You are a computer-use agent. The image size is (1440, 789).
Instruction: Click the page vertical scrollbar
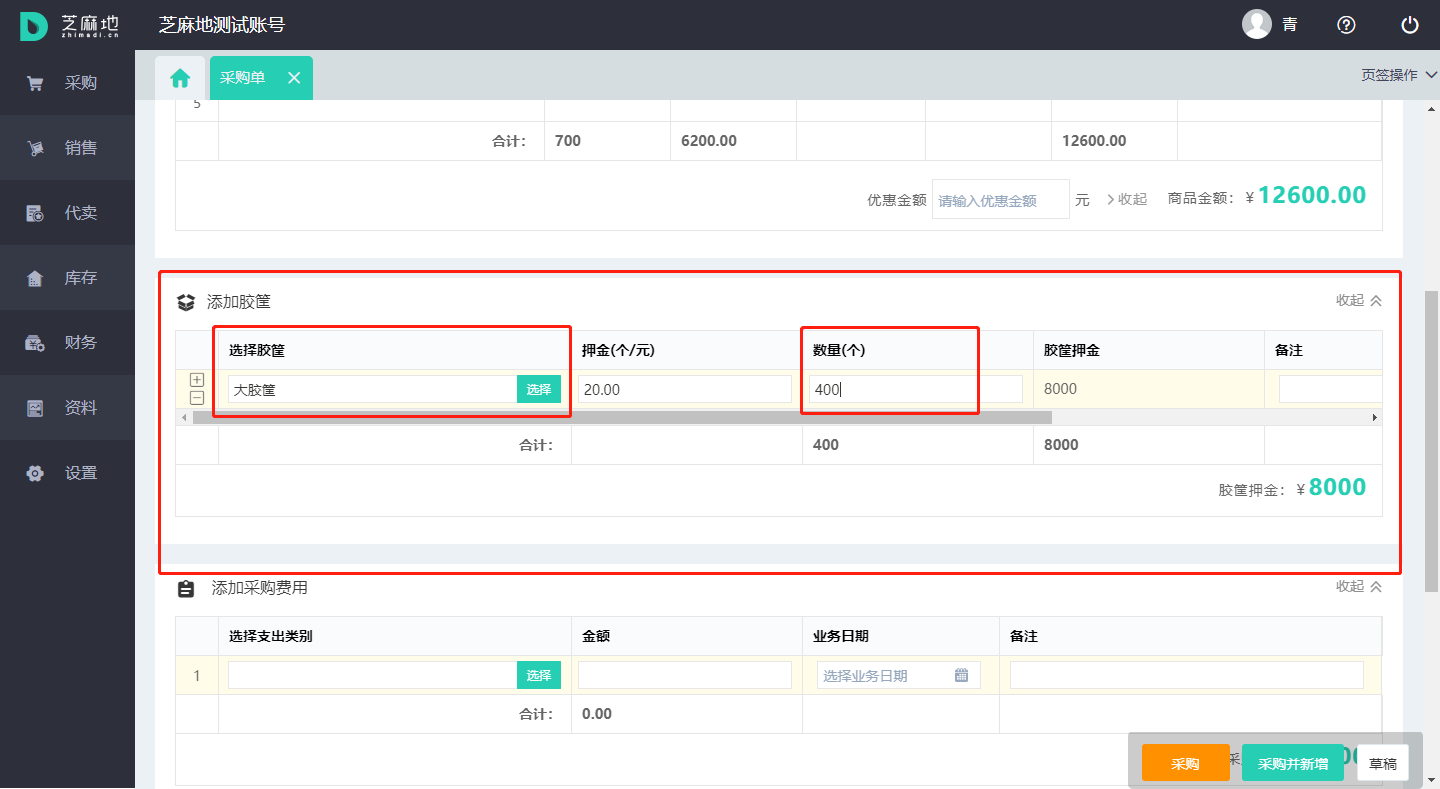coord(1431,440)
